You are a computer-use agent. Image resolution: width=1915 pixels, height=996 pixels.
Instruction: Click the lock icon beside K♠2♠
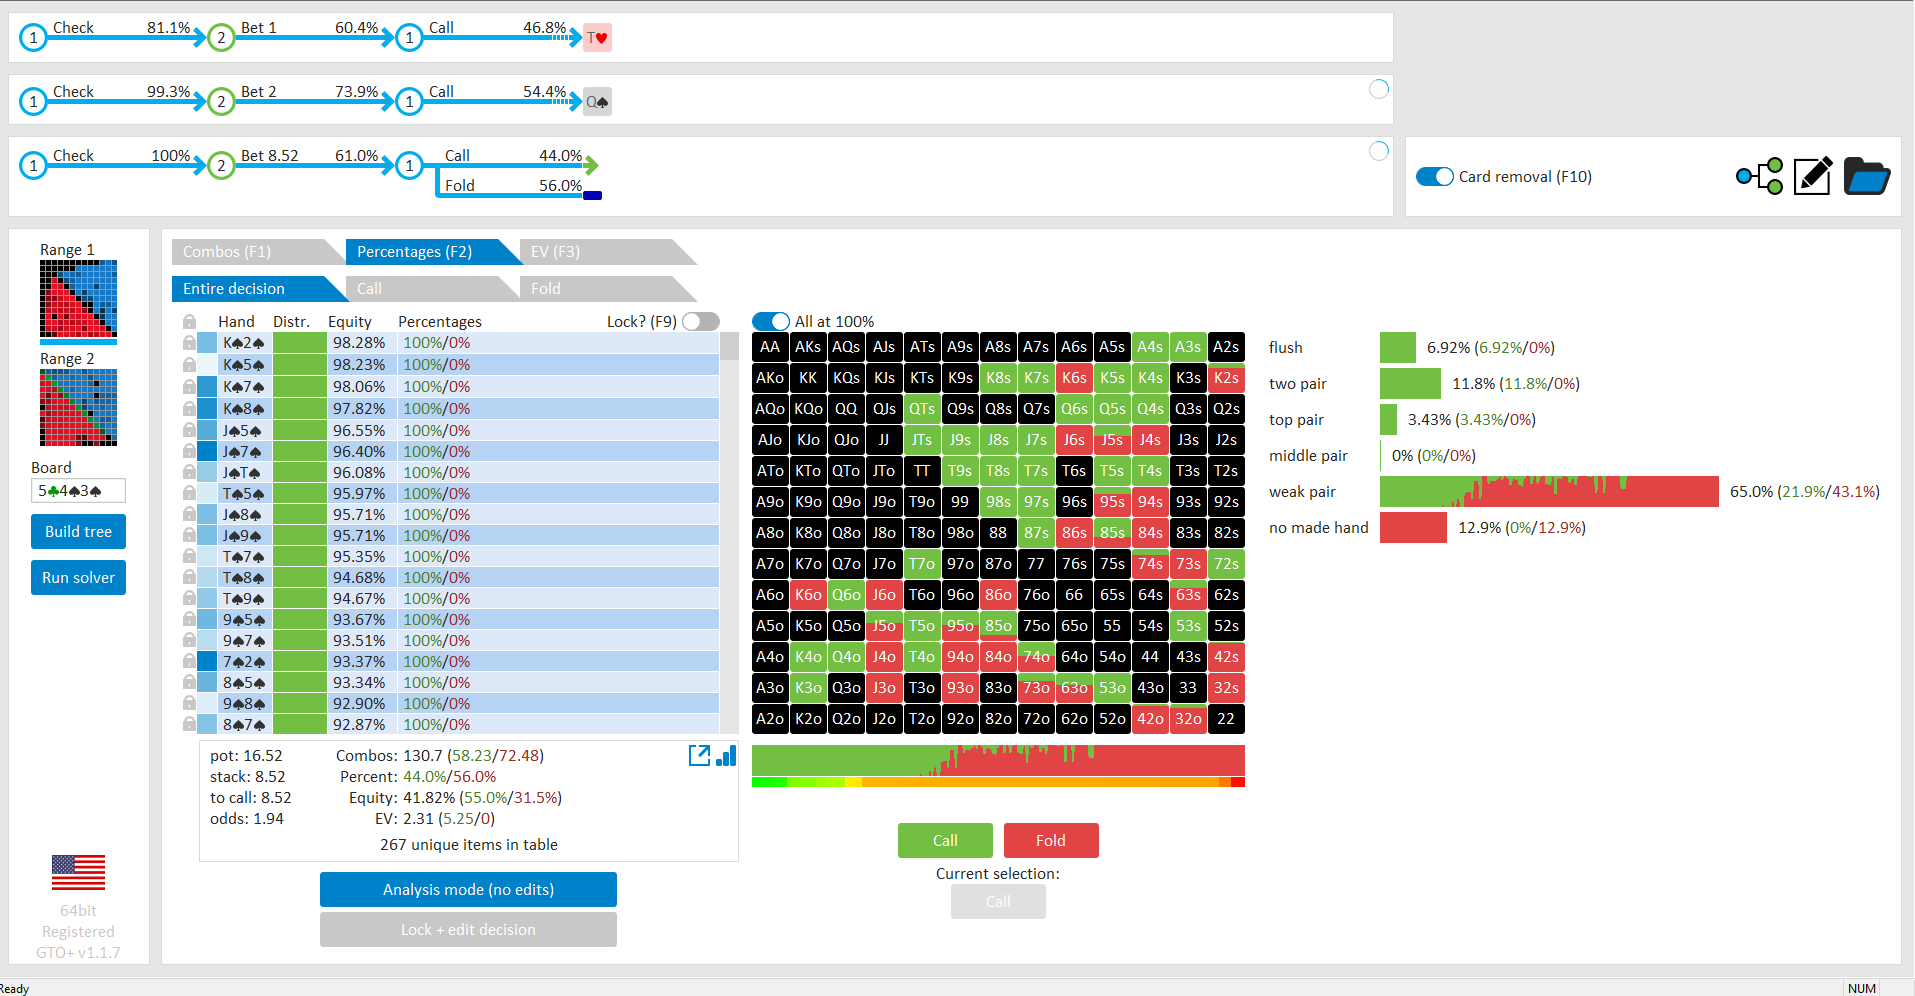coord(189,343)
